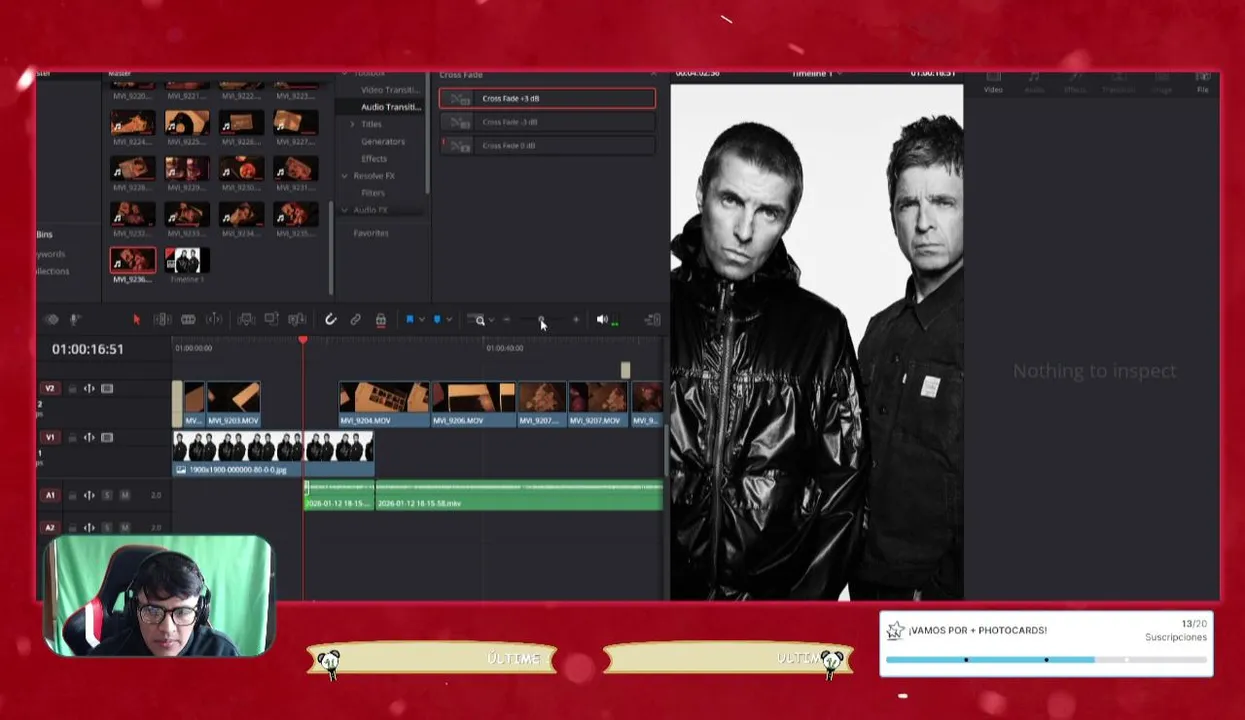This screenshot has width=1245, height=720.
Task: Click the timeline zoom out minus button
Action: (x=506, y=320)
